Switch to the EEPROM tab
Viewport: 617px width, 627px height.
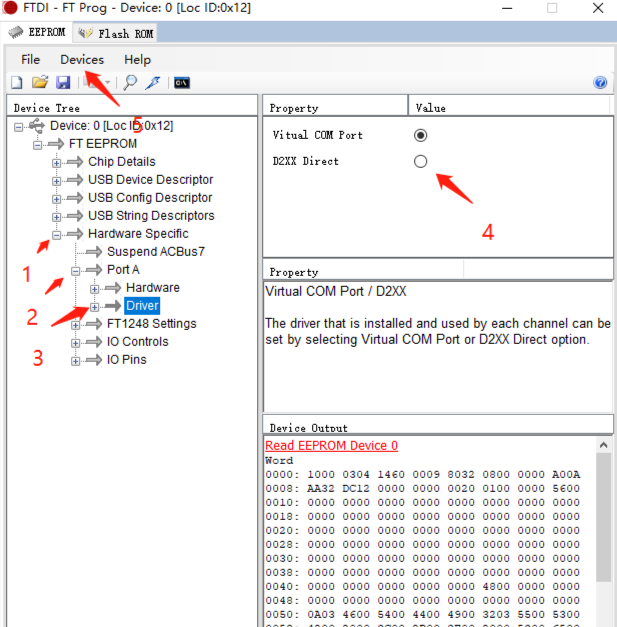coord(37,32)
